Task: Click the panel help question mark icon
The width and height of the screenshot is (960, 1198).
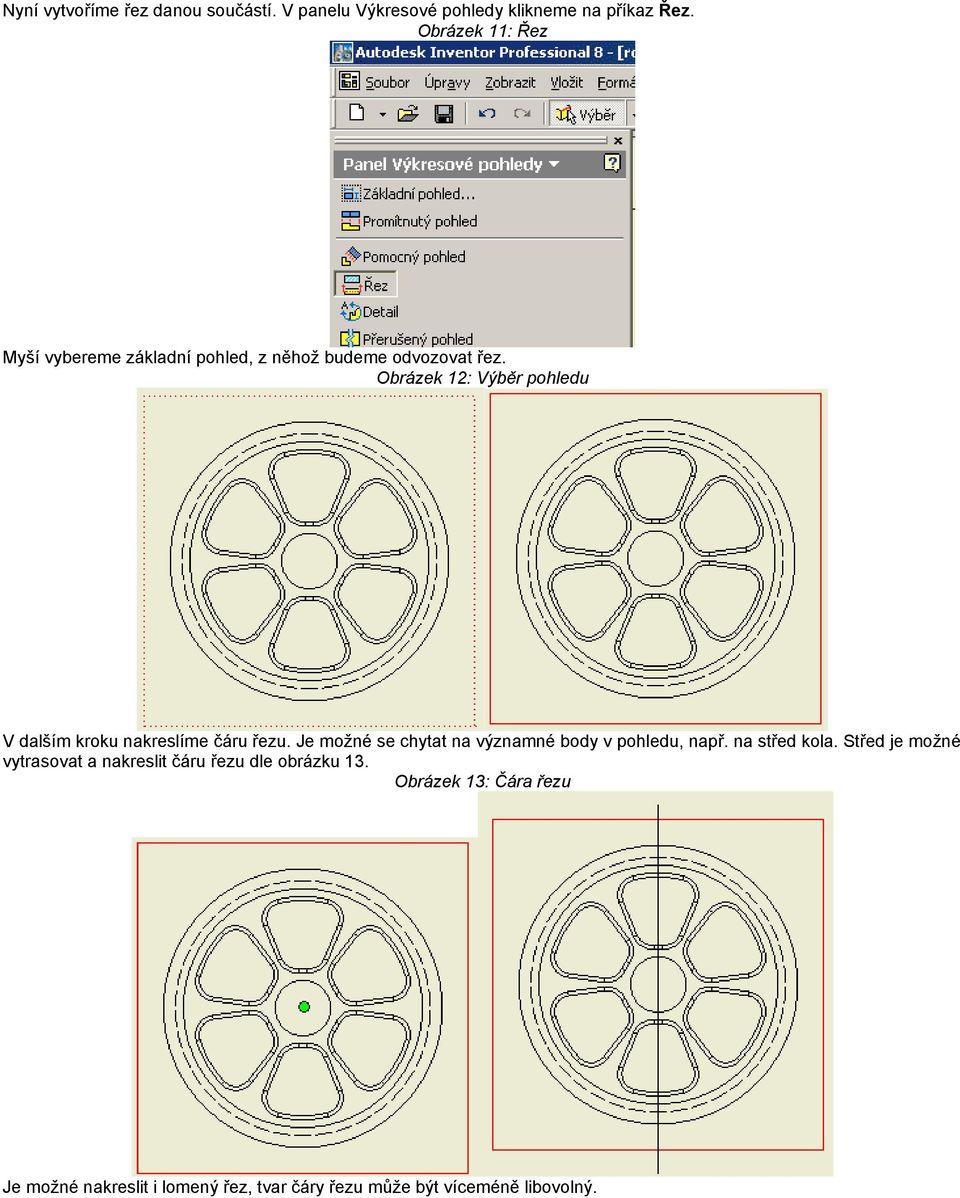Action: 612,163
